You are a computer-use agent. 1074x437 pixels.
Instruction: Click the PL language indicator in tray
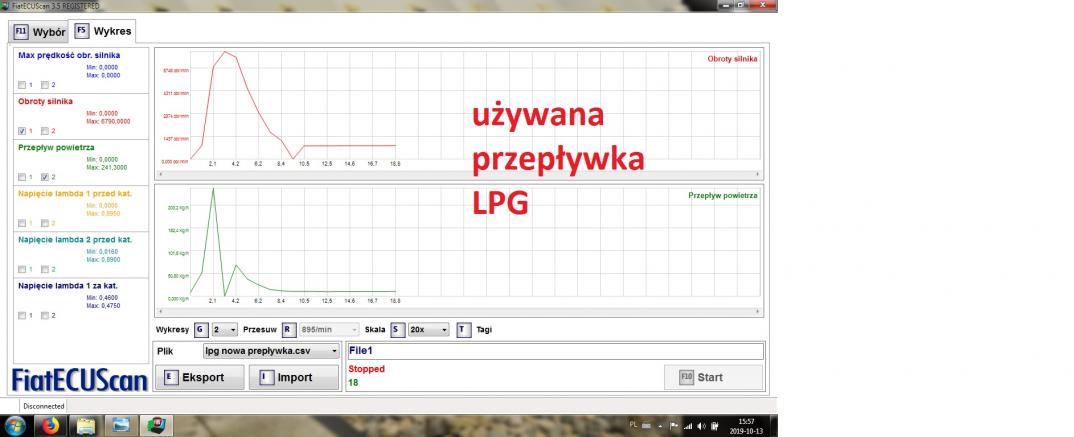pyautogui.click(x=633, y=425)
